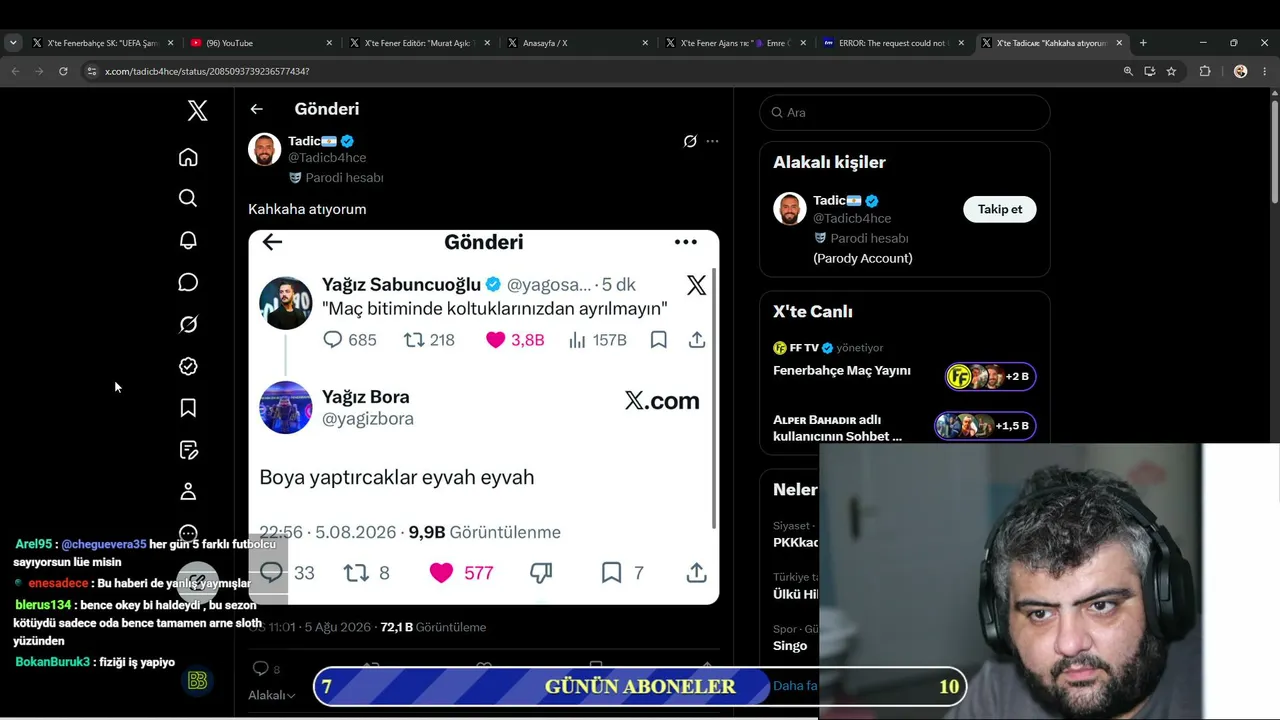Click the +1,5 B listeners avatar pill

(x=985, y=426)
